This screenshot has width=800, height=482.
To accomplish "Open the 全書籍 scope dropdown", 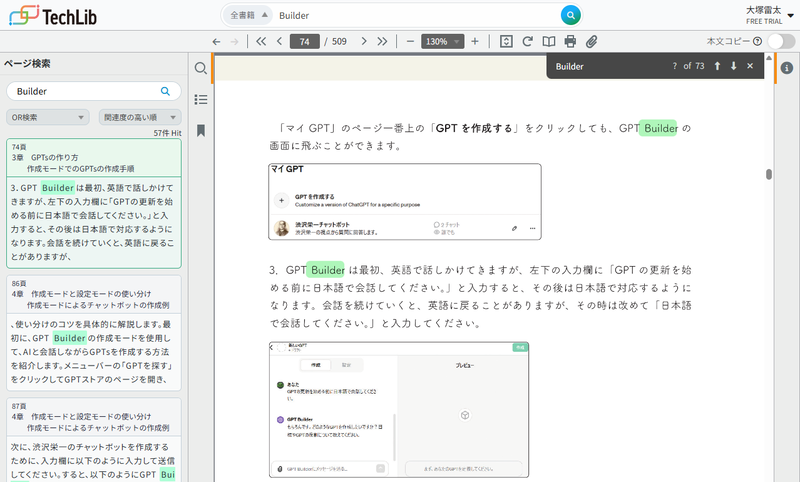I will tap(248, 15).
